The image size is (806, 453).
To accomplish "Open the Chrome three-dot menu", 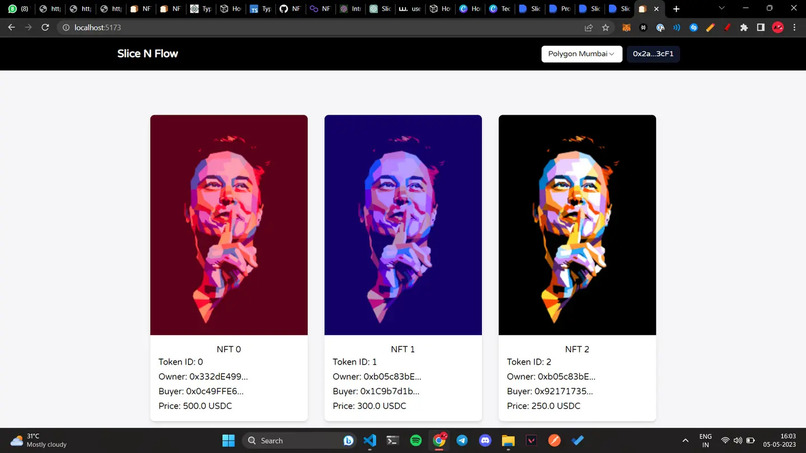I will pos(795,28).
